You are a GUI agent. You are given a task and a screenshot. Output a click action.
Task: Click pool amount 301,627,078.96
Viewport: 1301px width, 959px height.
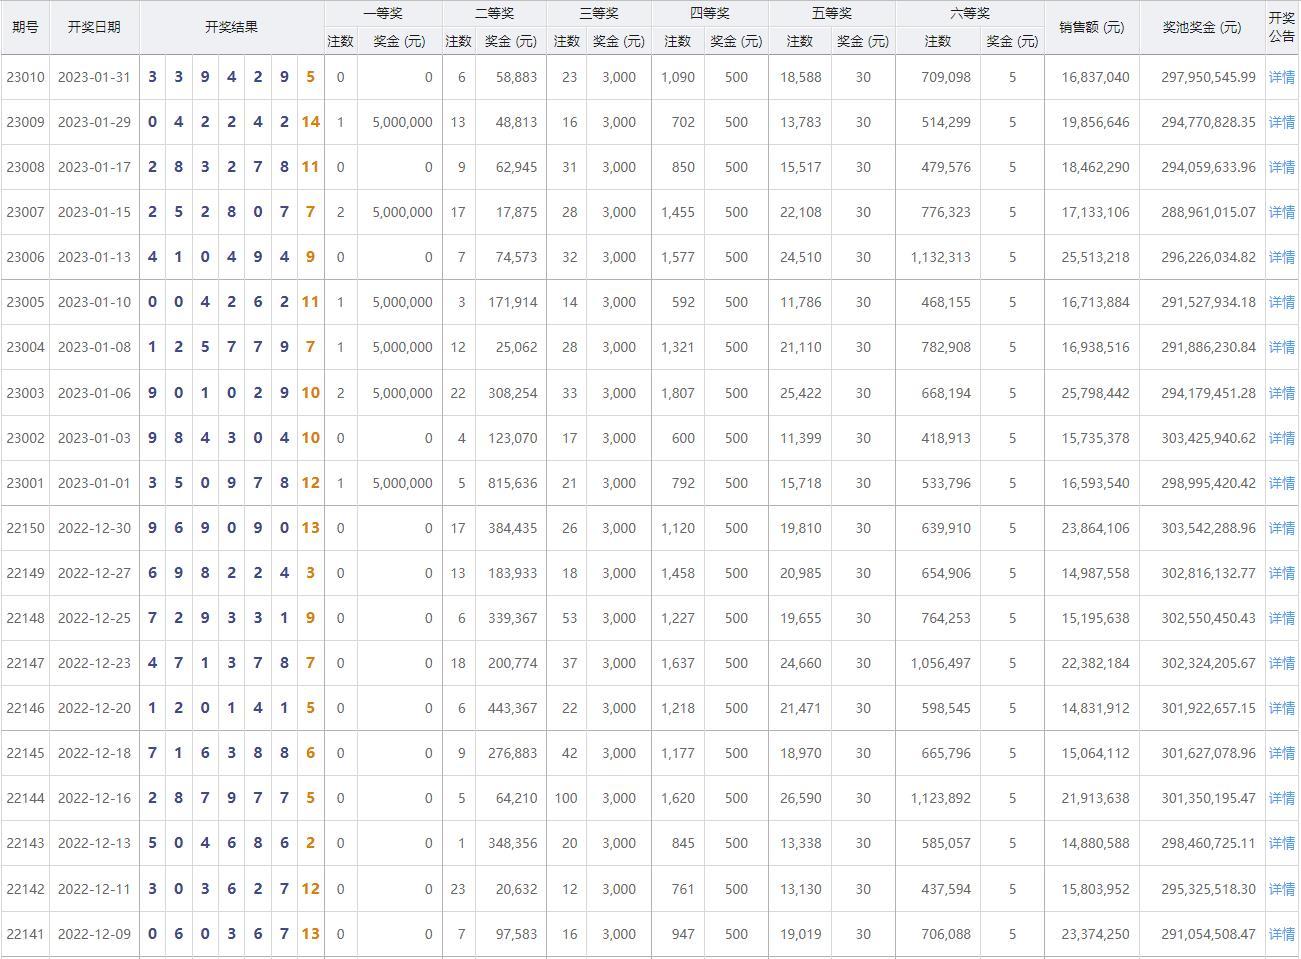(x=1208, y=753)
